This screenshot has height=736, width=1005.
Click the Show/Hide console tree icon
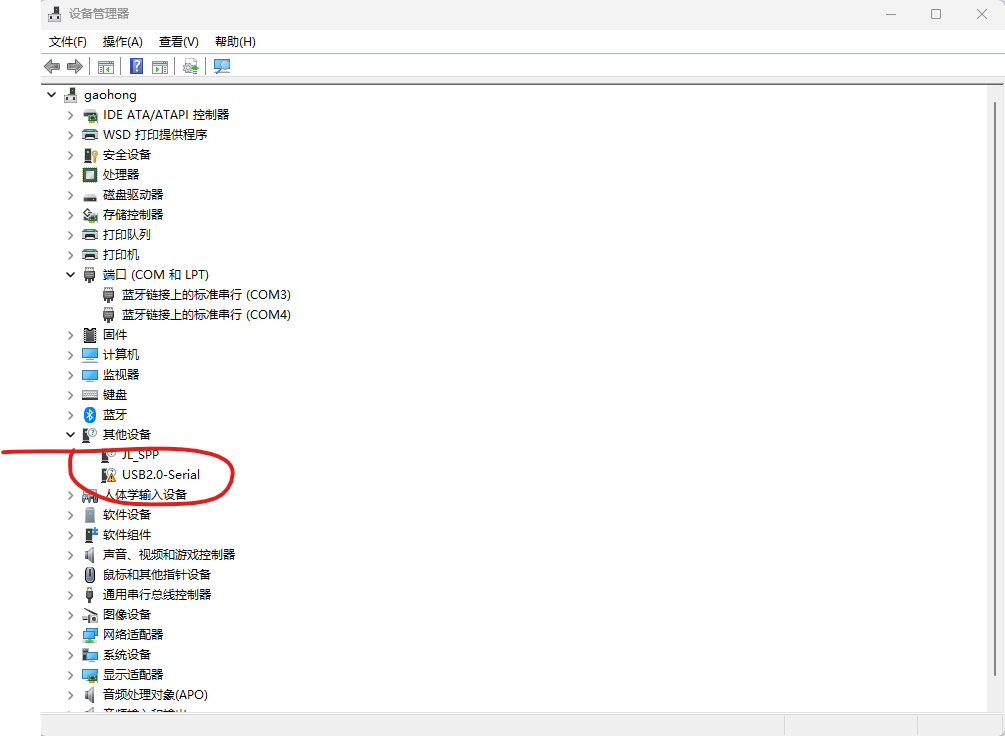click(x=106, y=66)
